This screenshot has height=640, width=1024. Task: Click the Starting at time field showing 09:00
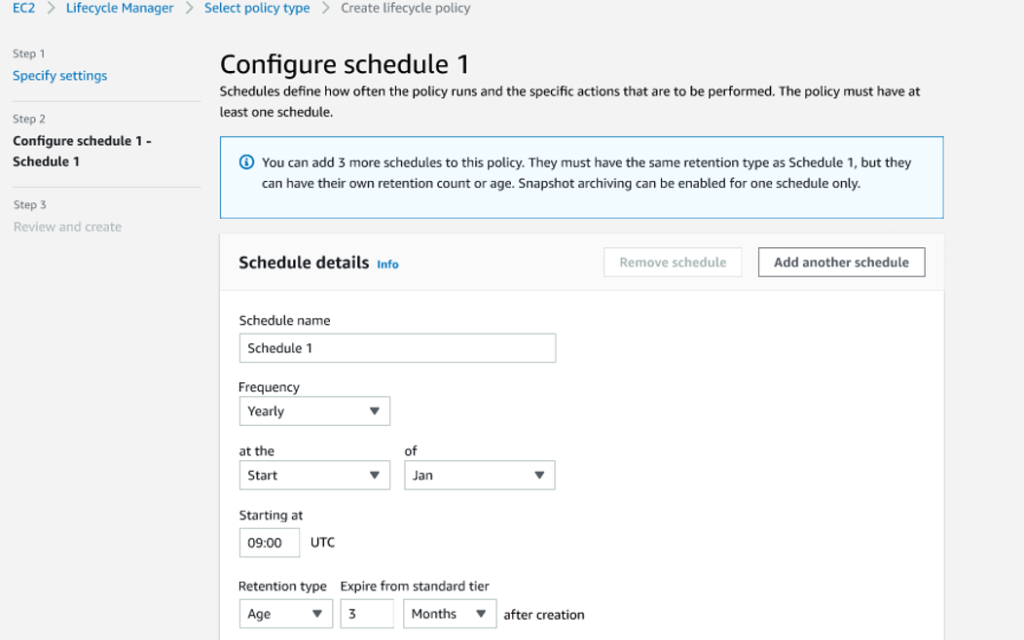click(269, 542)
